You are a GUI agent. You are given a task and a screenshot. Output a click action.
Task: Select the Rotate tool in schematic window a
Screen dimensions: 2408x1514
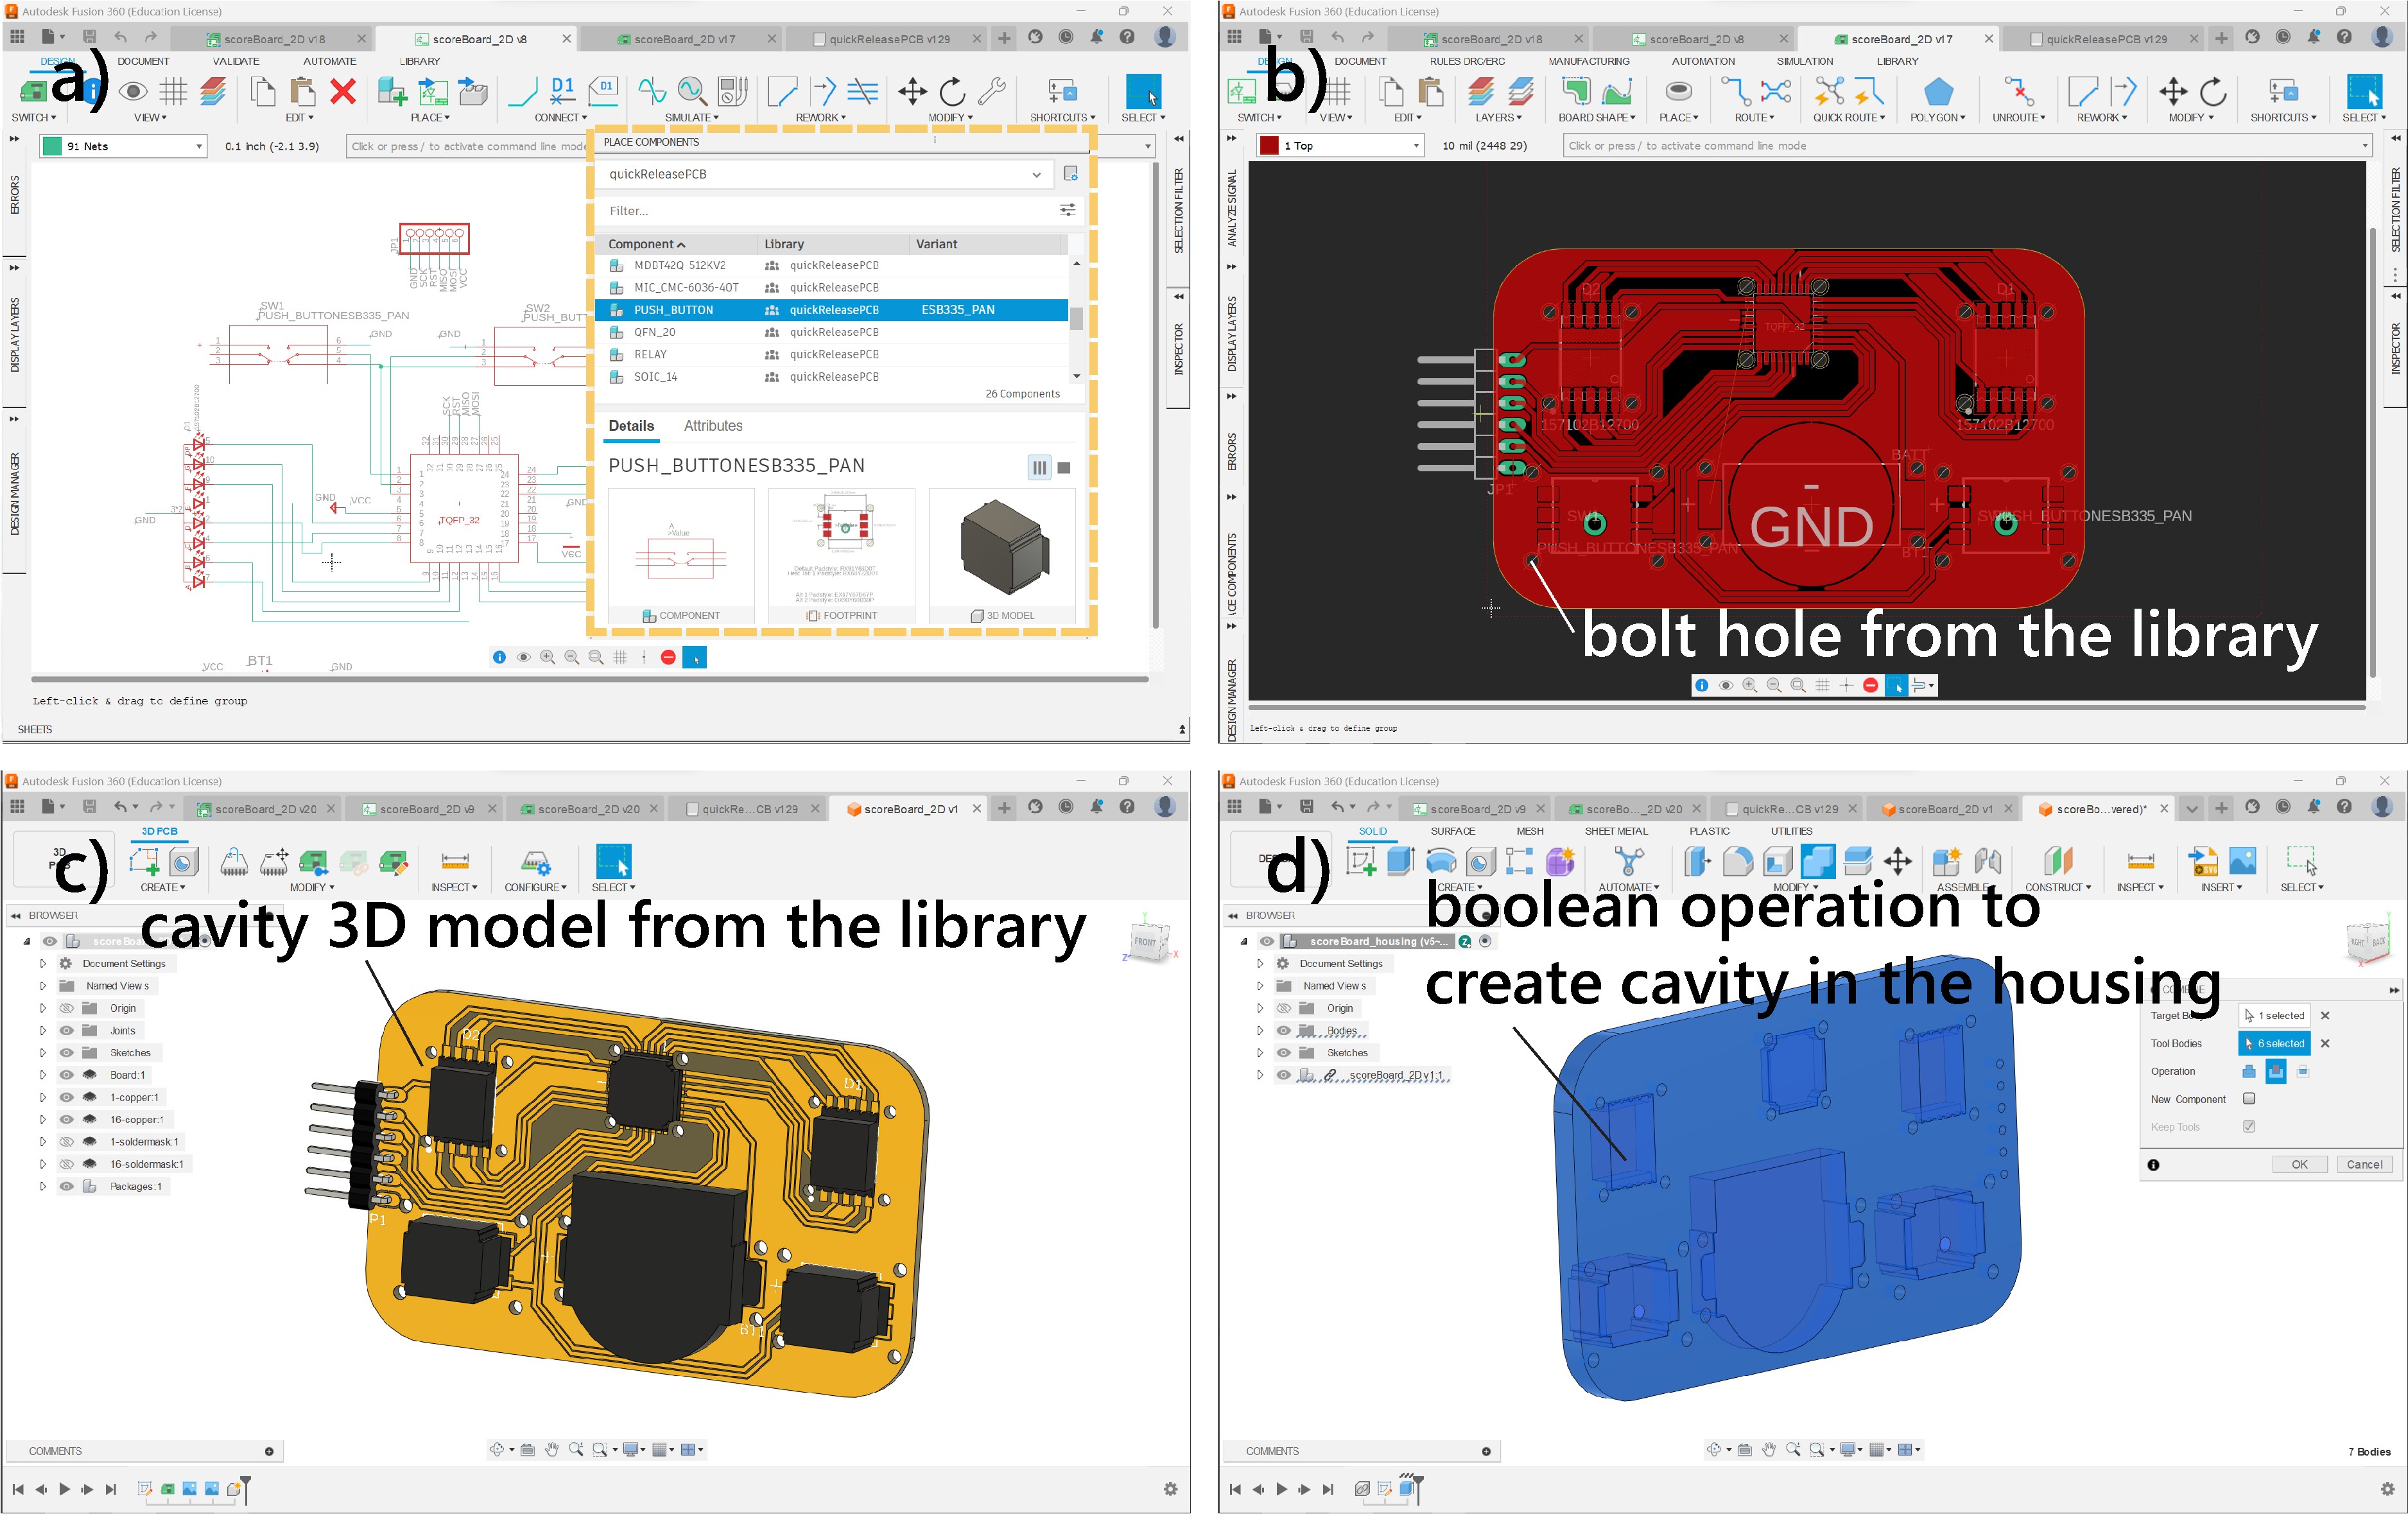(952, 92)
